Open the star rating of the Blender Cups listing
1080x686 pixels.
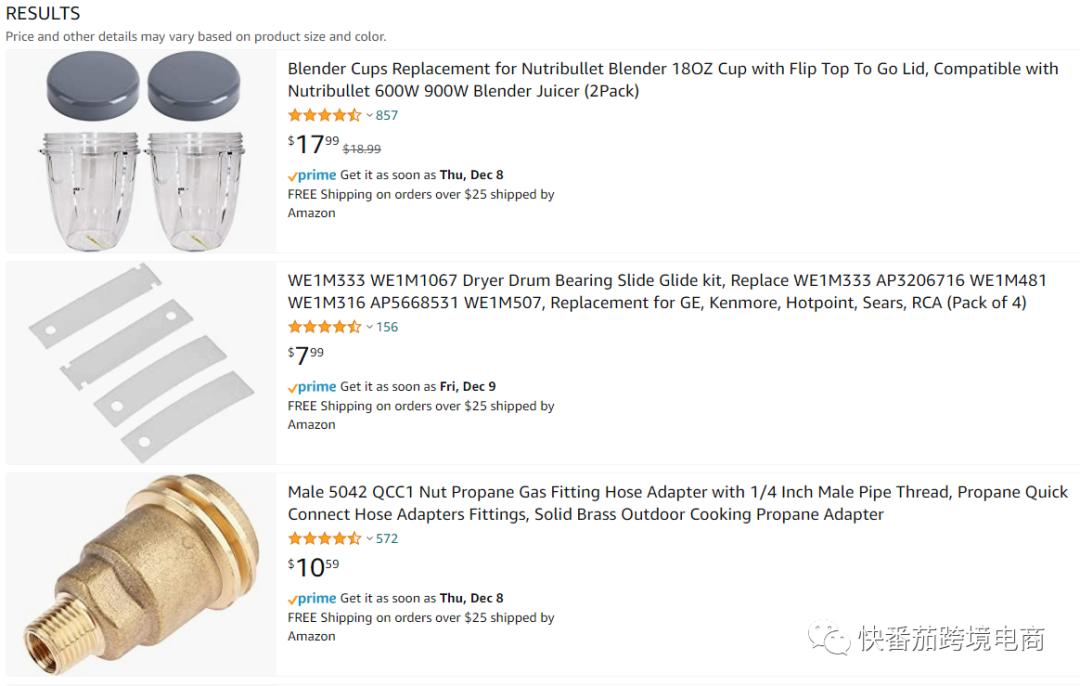324,115
